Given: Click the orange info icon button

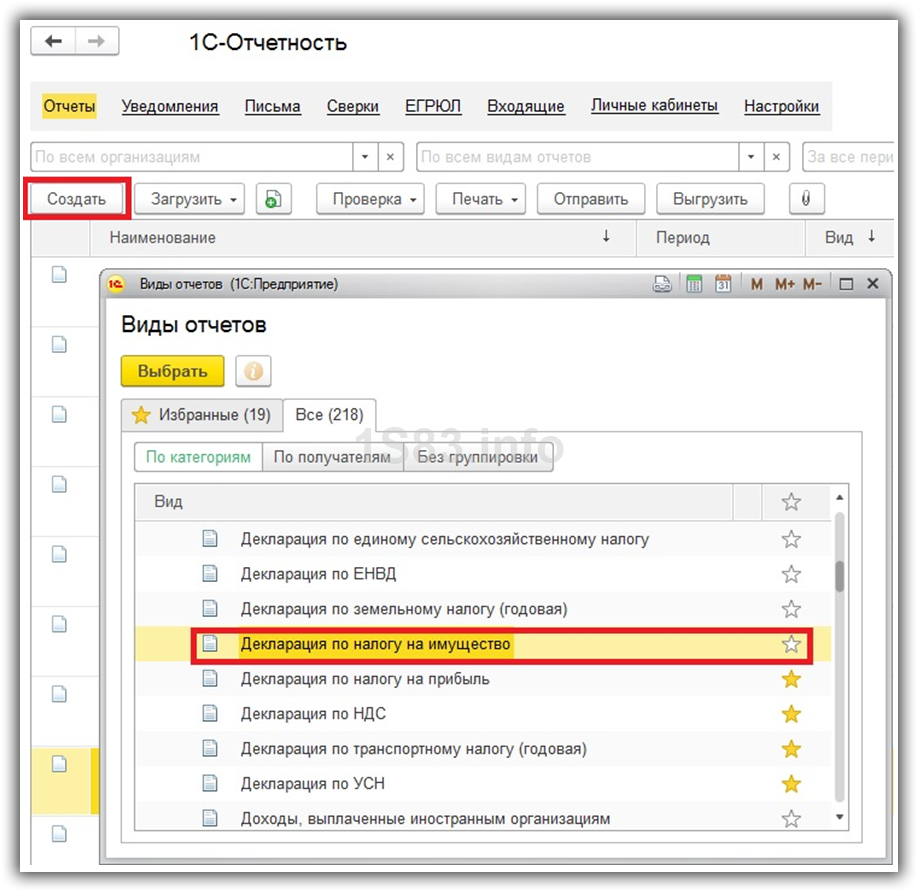Looking at the screenshot, I should click(x=254, y=371).
